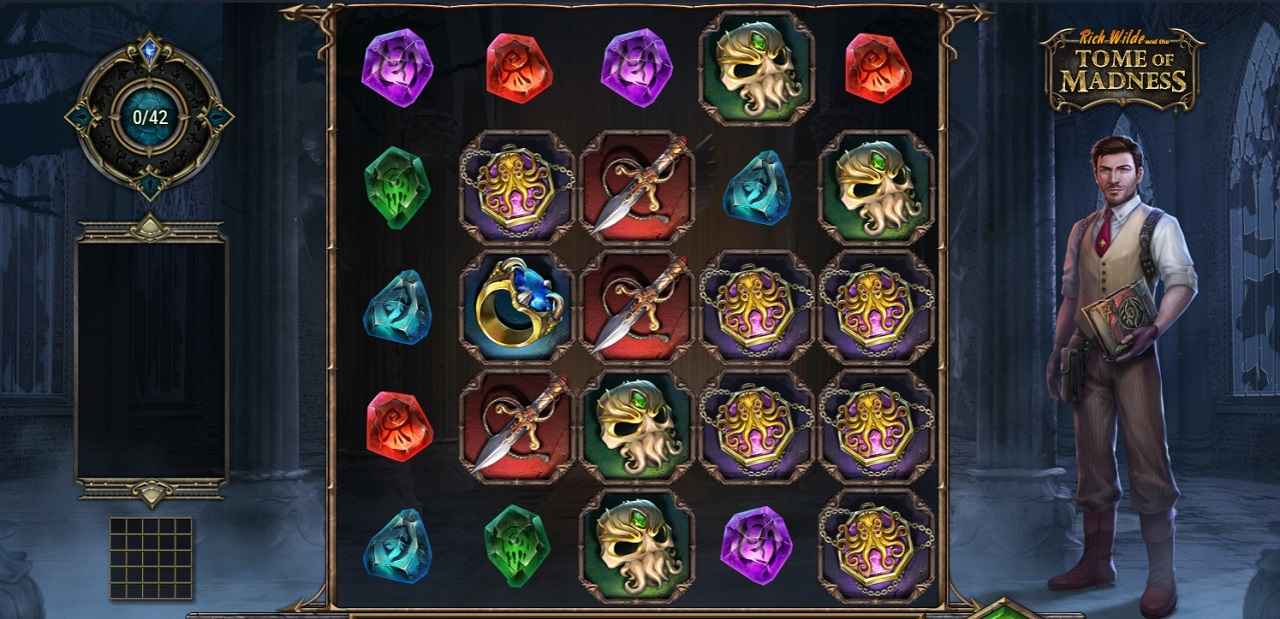The image size is (1280, 619).
Task: Click the skull symbol in the bottom row
Action: (x=637, y=547)
